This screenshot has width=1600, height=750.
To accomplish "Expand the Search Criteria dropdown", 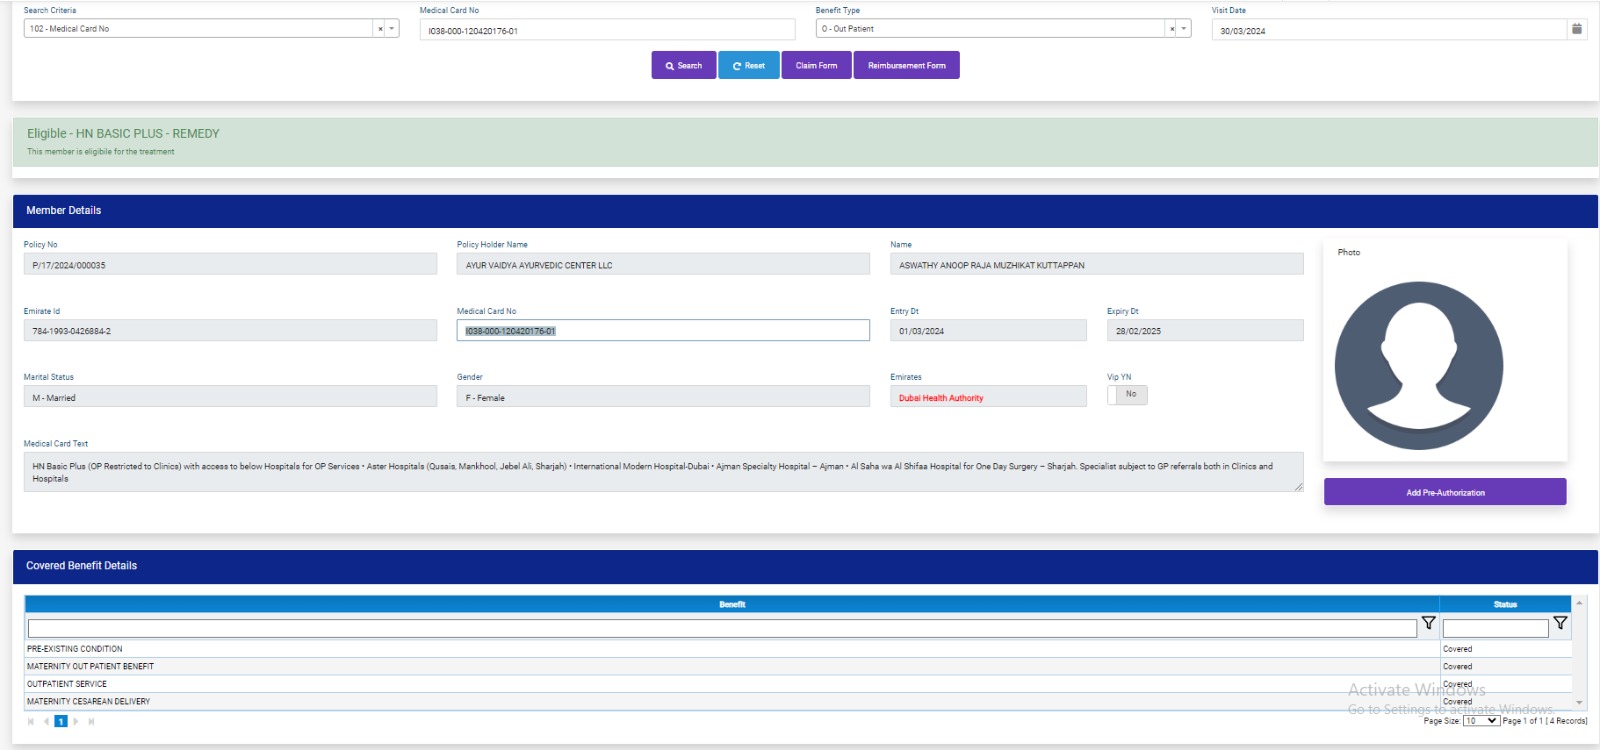I will click(392, 29).
